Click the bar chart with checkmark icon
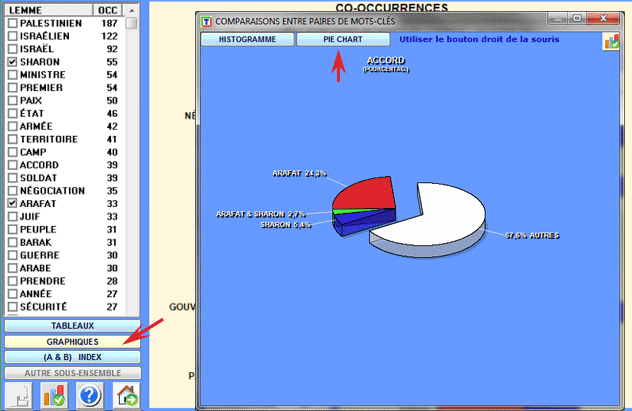This screenshot has width=632, height=411. coord(53,395)
